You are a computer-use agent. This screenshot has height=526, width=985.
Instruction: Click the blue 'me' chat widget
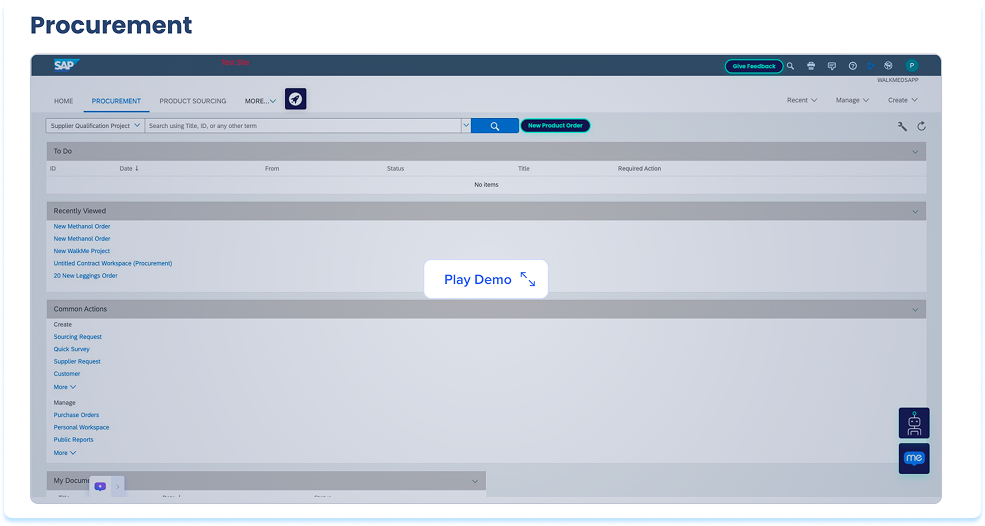(914, 458)
